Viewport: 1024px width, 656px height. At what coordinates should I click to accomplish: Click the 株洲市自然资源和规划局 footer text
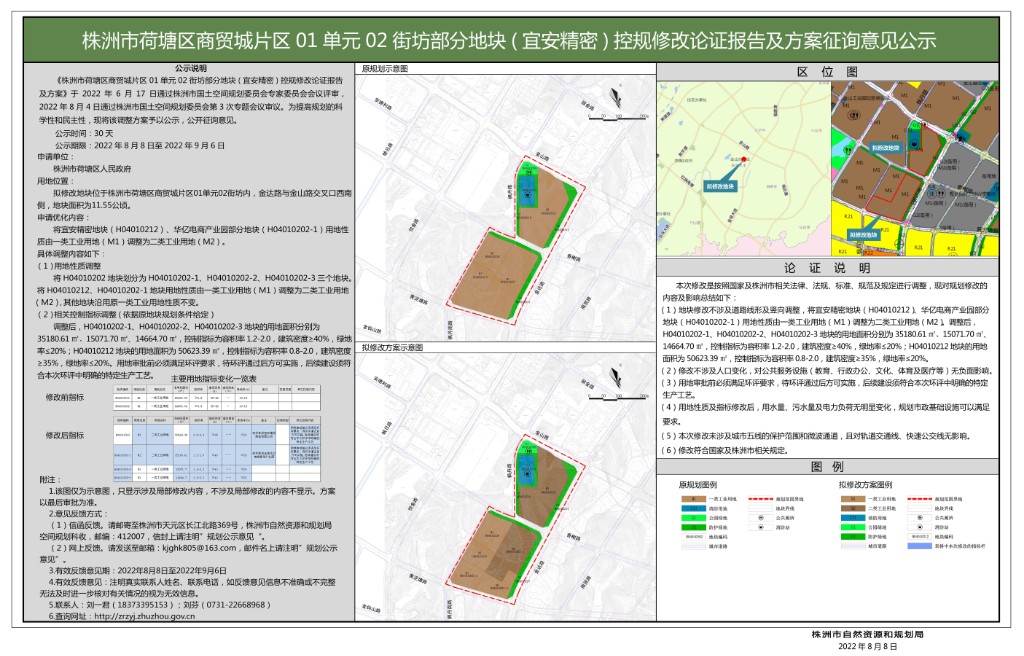867,635
